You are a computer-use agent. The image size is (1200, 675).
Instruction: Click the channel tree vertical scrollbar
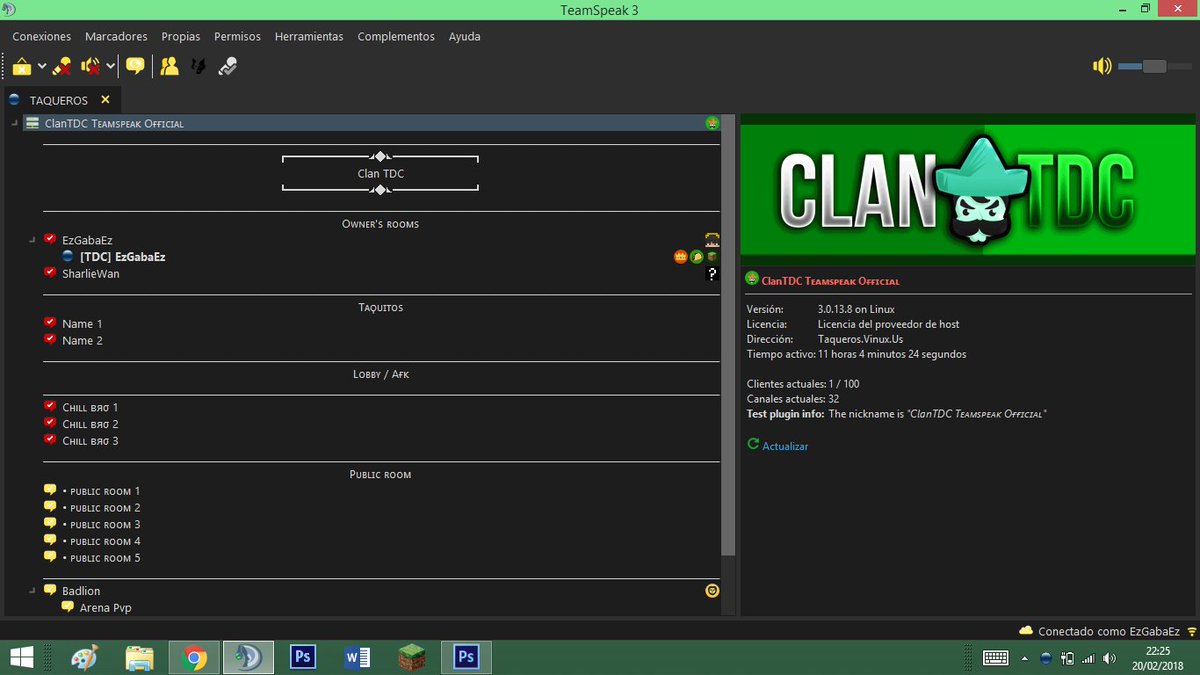pos(730,336)
